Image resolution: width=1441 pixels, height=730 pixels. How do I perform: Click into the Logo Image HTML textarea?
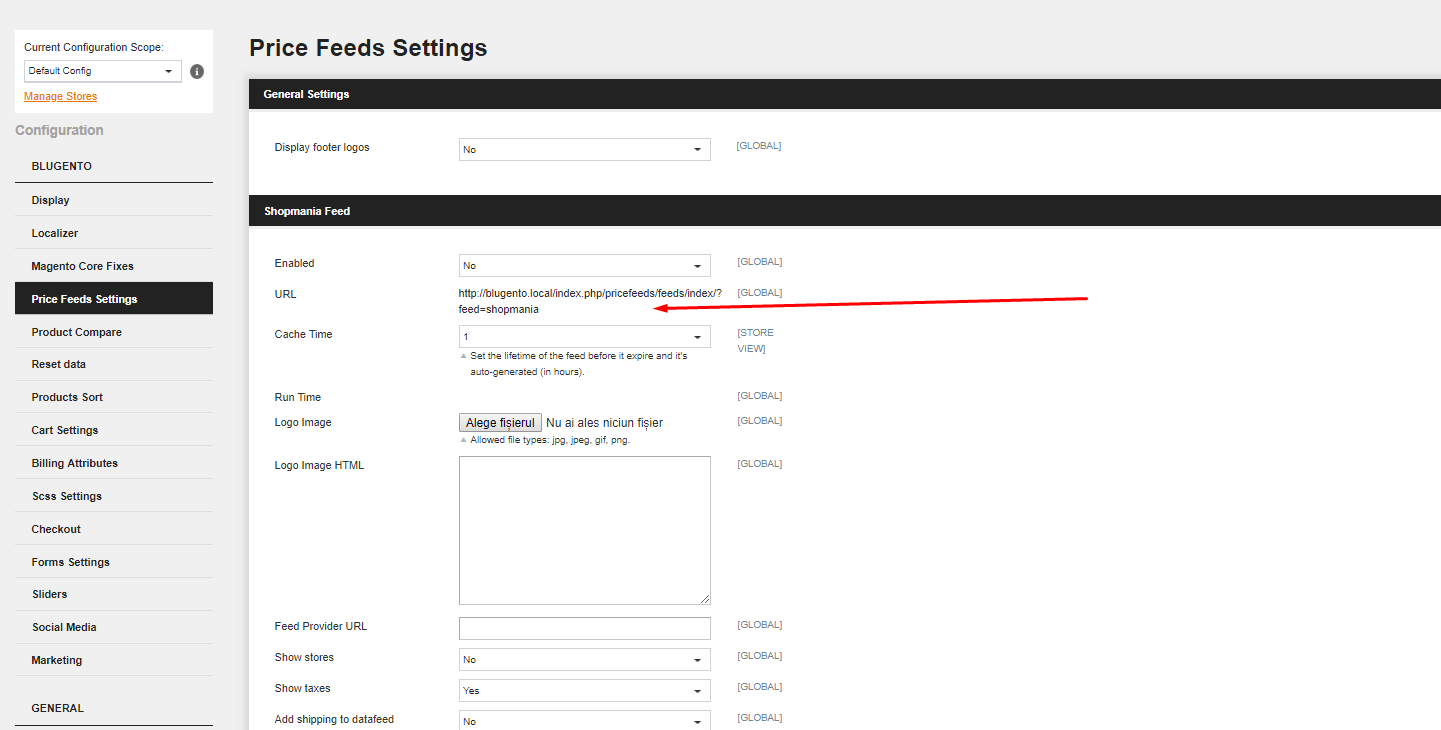point(585,530)
